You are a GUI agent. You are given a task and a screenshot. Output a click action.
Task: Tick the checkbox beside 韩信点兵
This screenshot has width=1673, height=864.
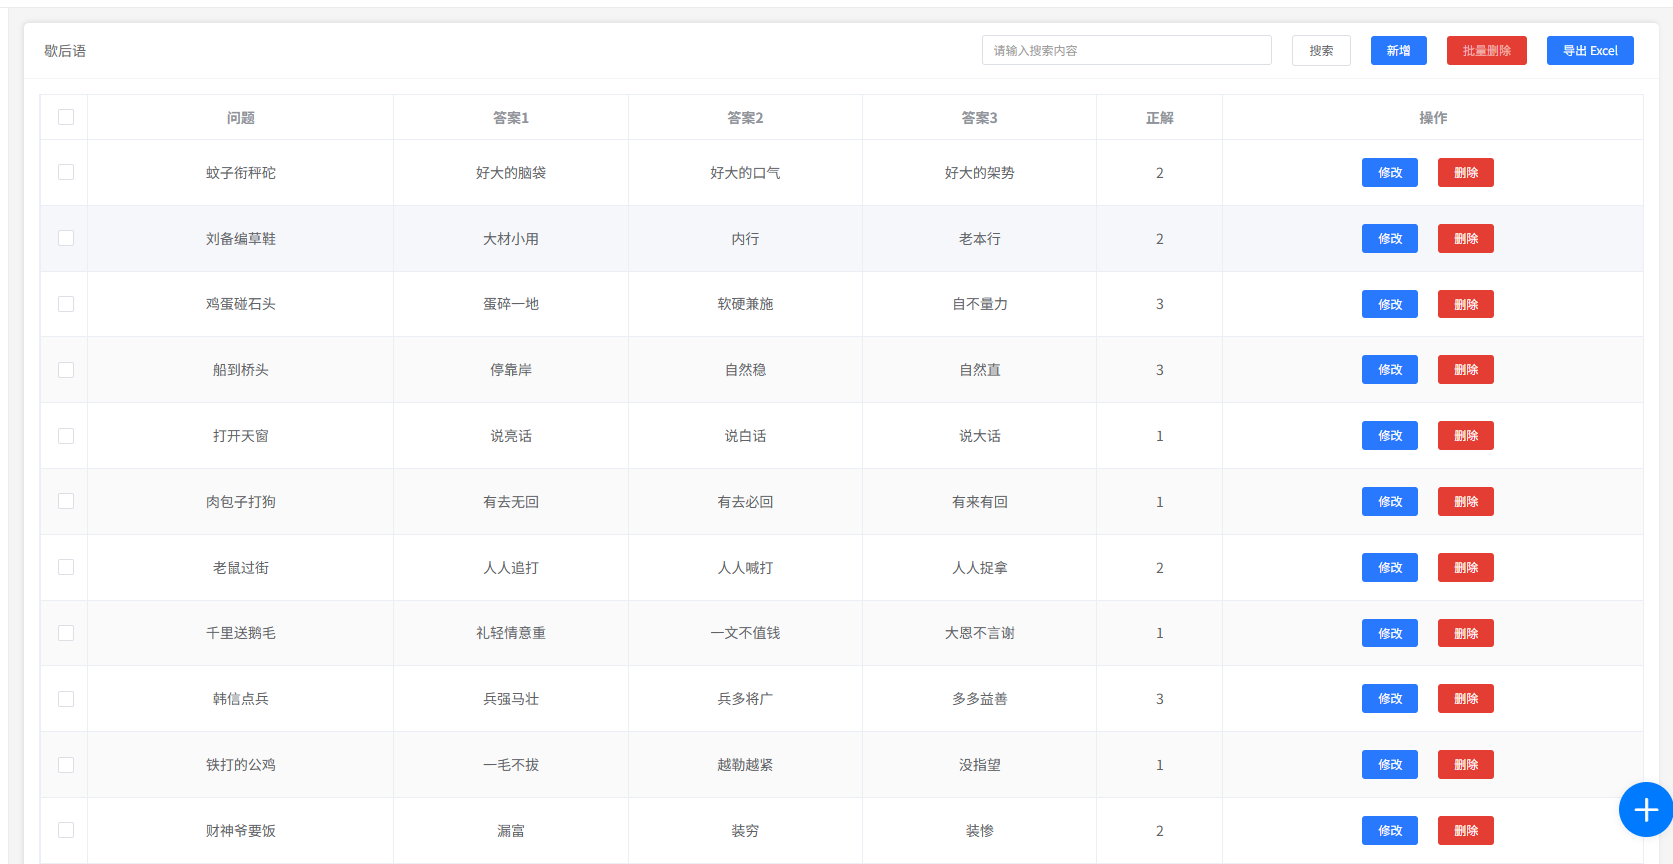click(66, 699)
